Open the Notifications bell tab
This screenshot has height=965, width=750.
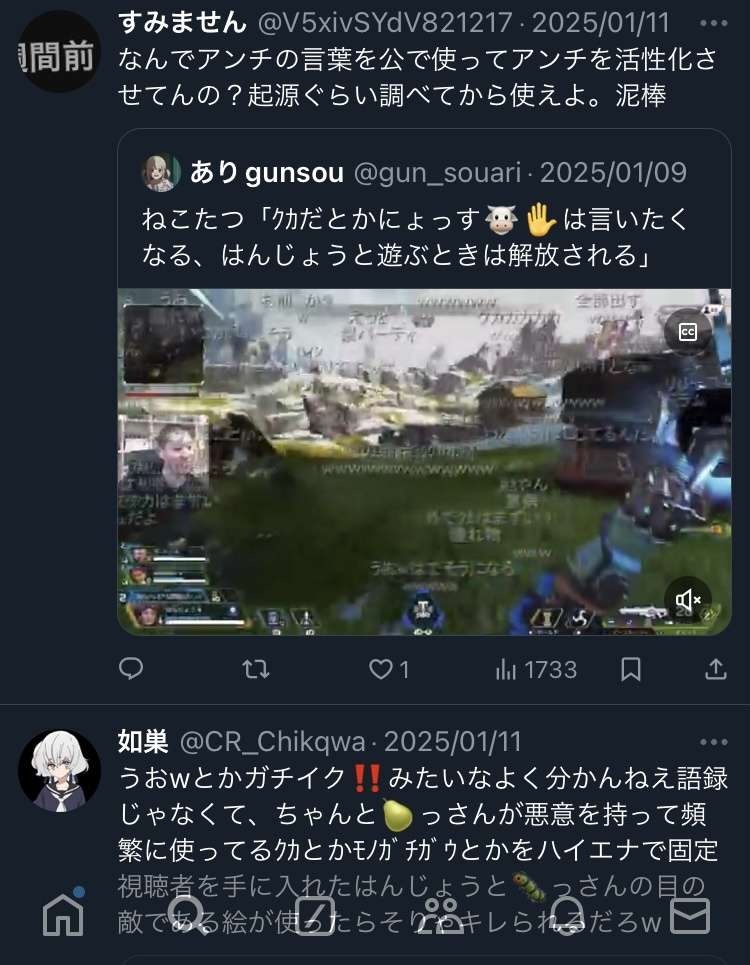click(565, 915)
